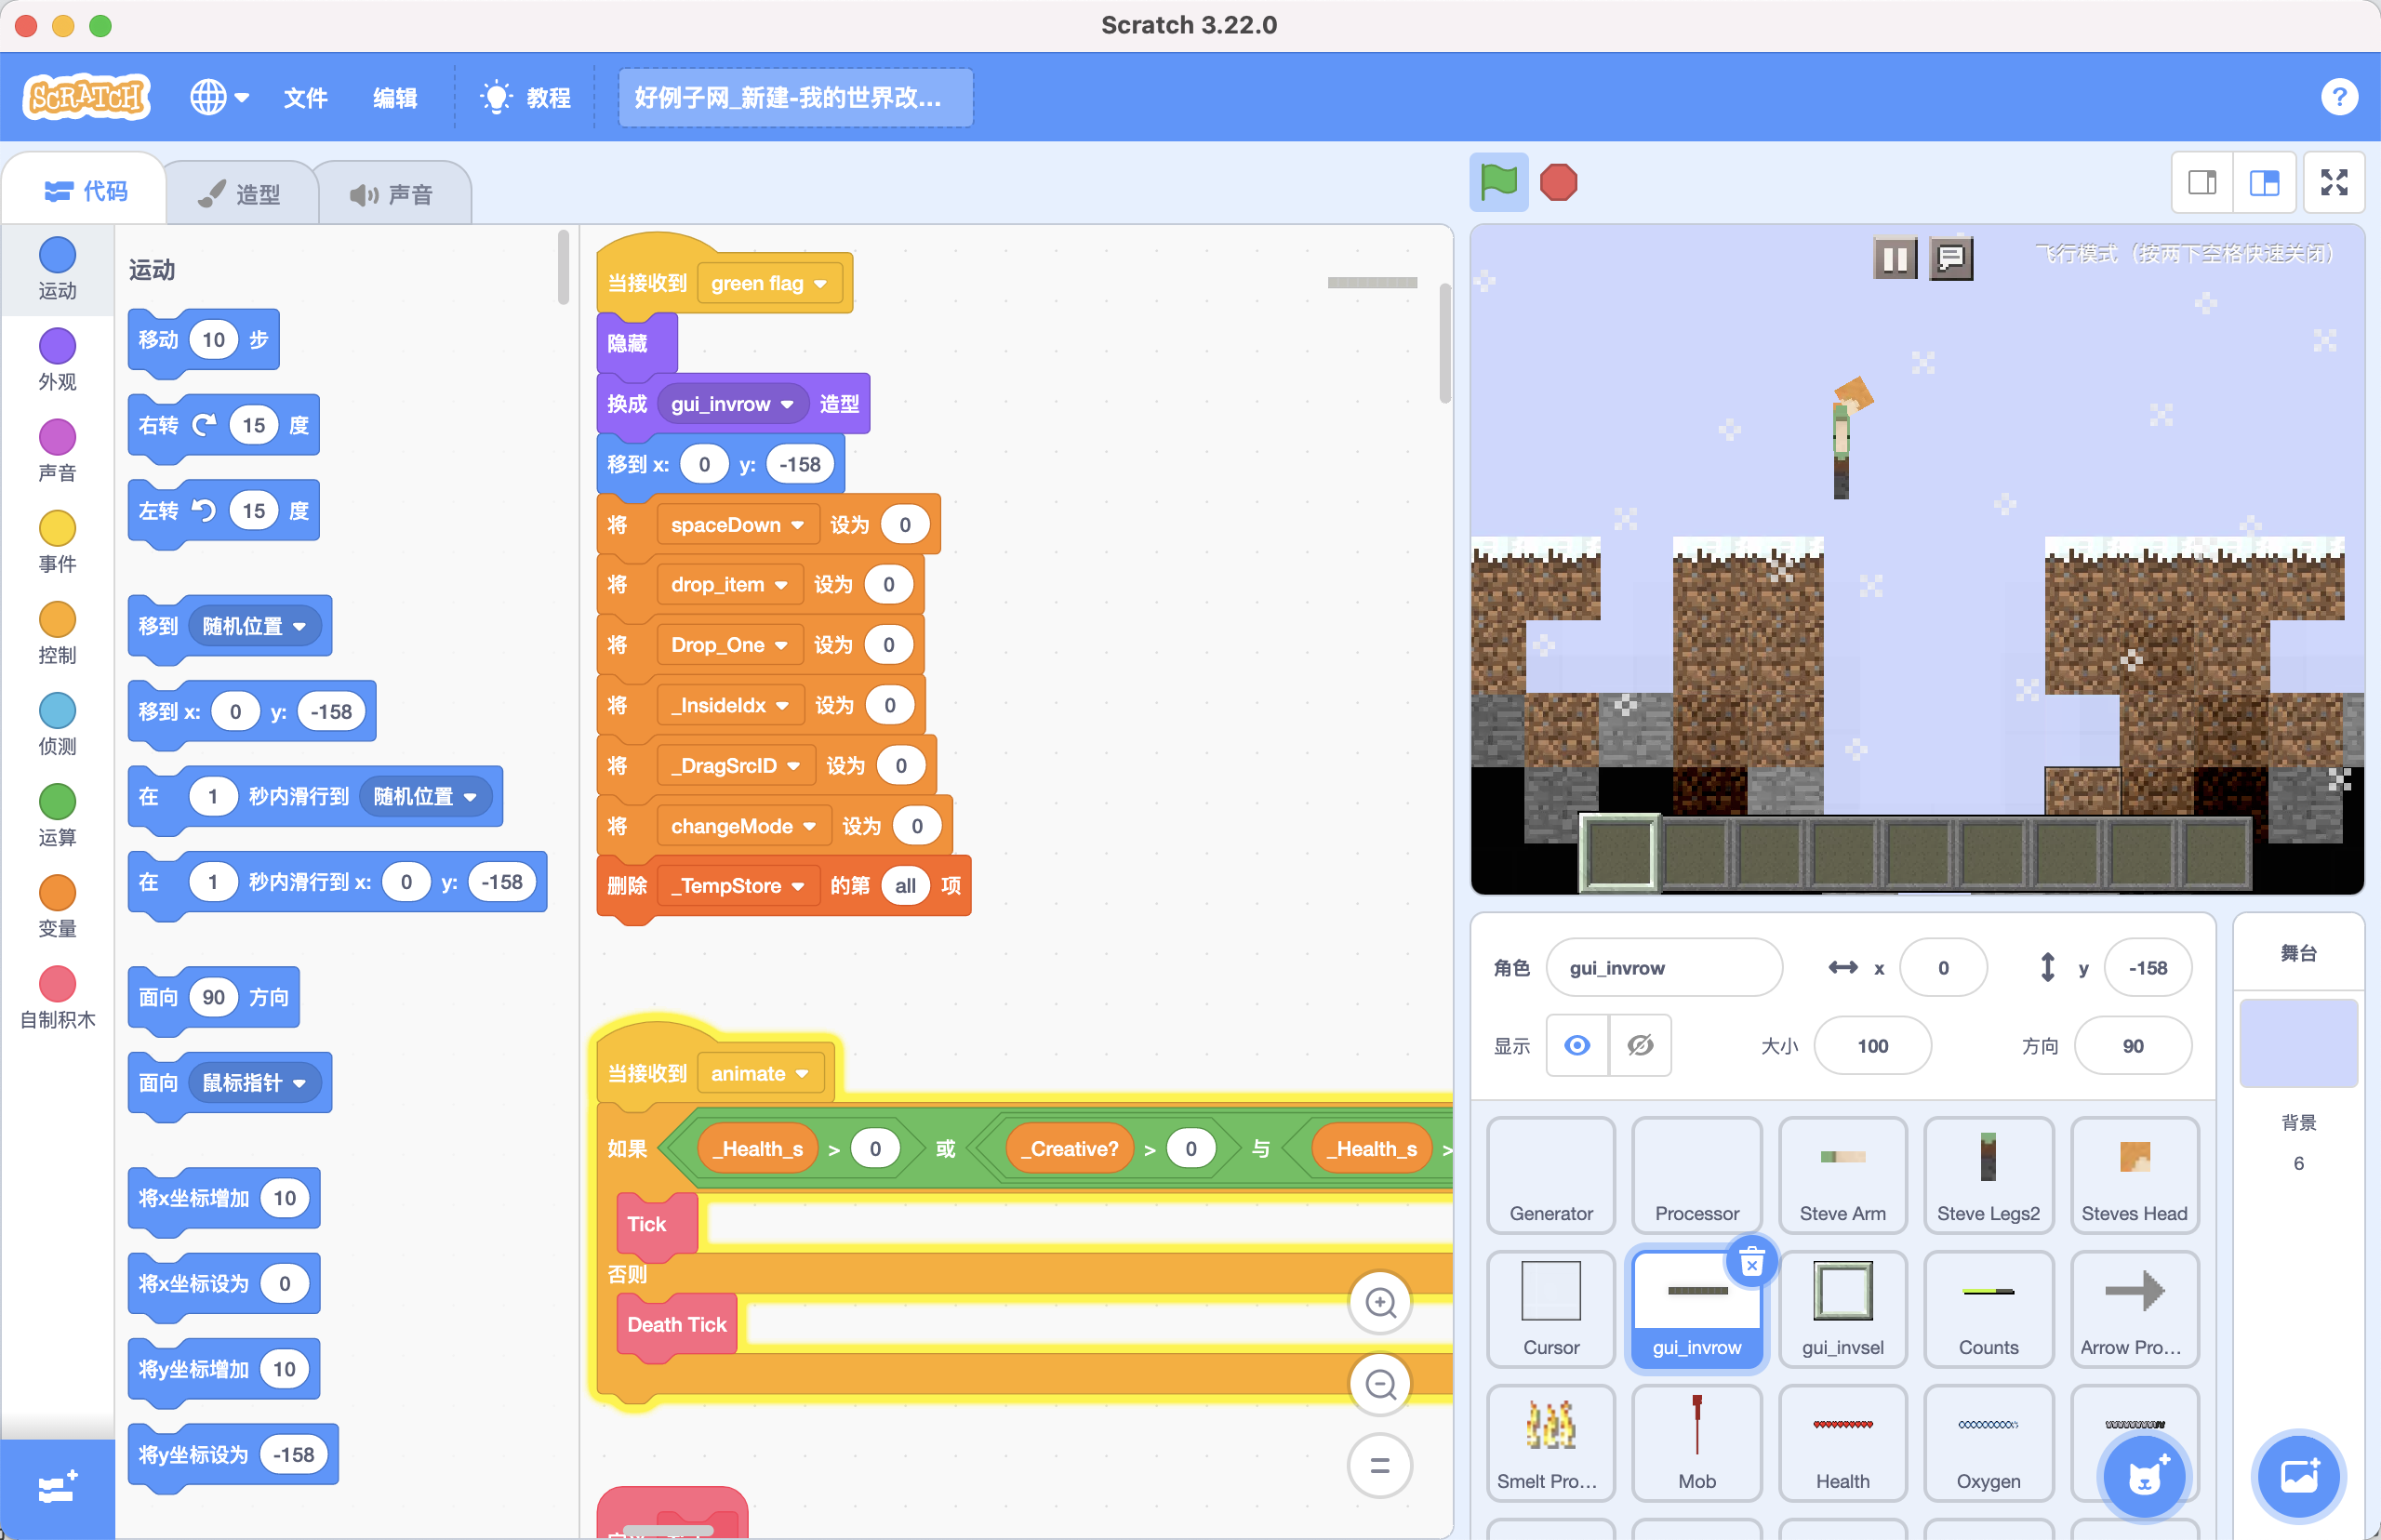Screen dimensions: 2381x1540
Task: Select the Mob sprite
Action: [x=1697, y=1442]
